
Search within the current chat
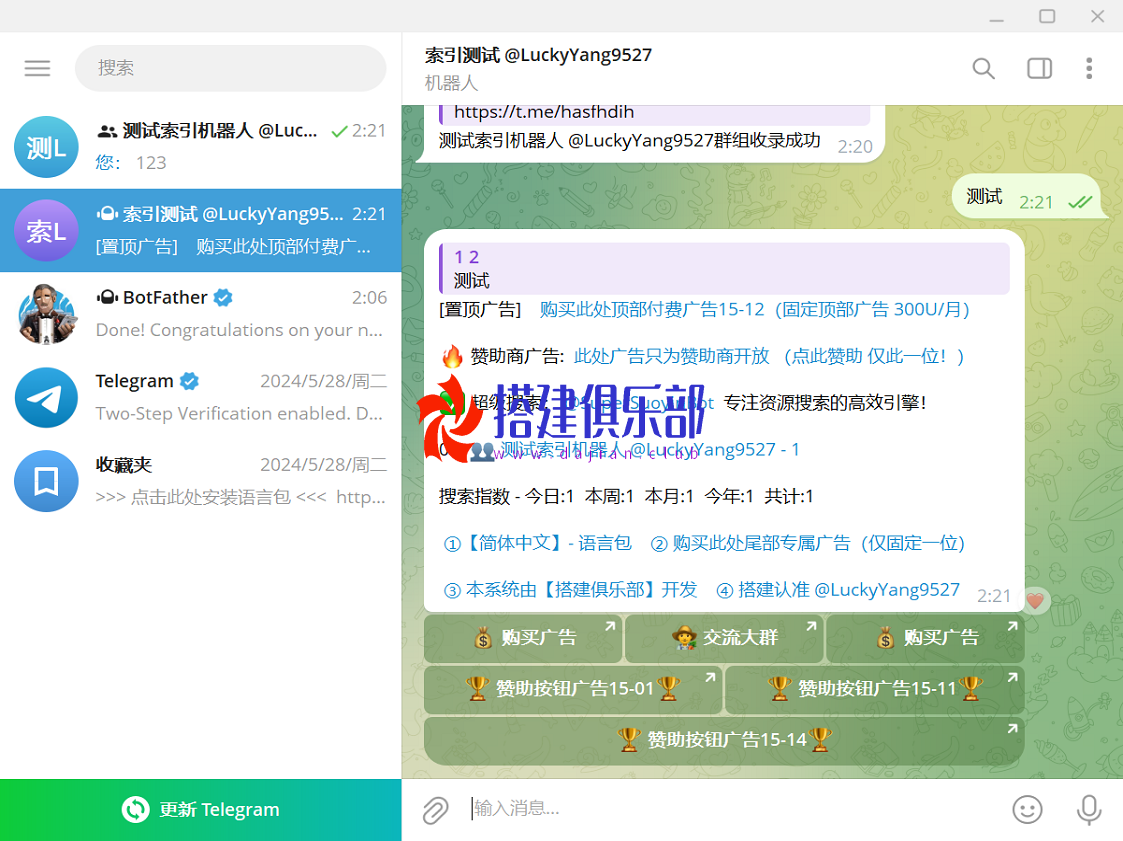click(983, 68)
